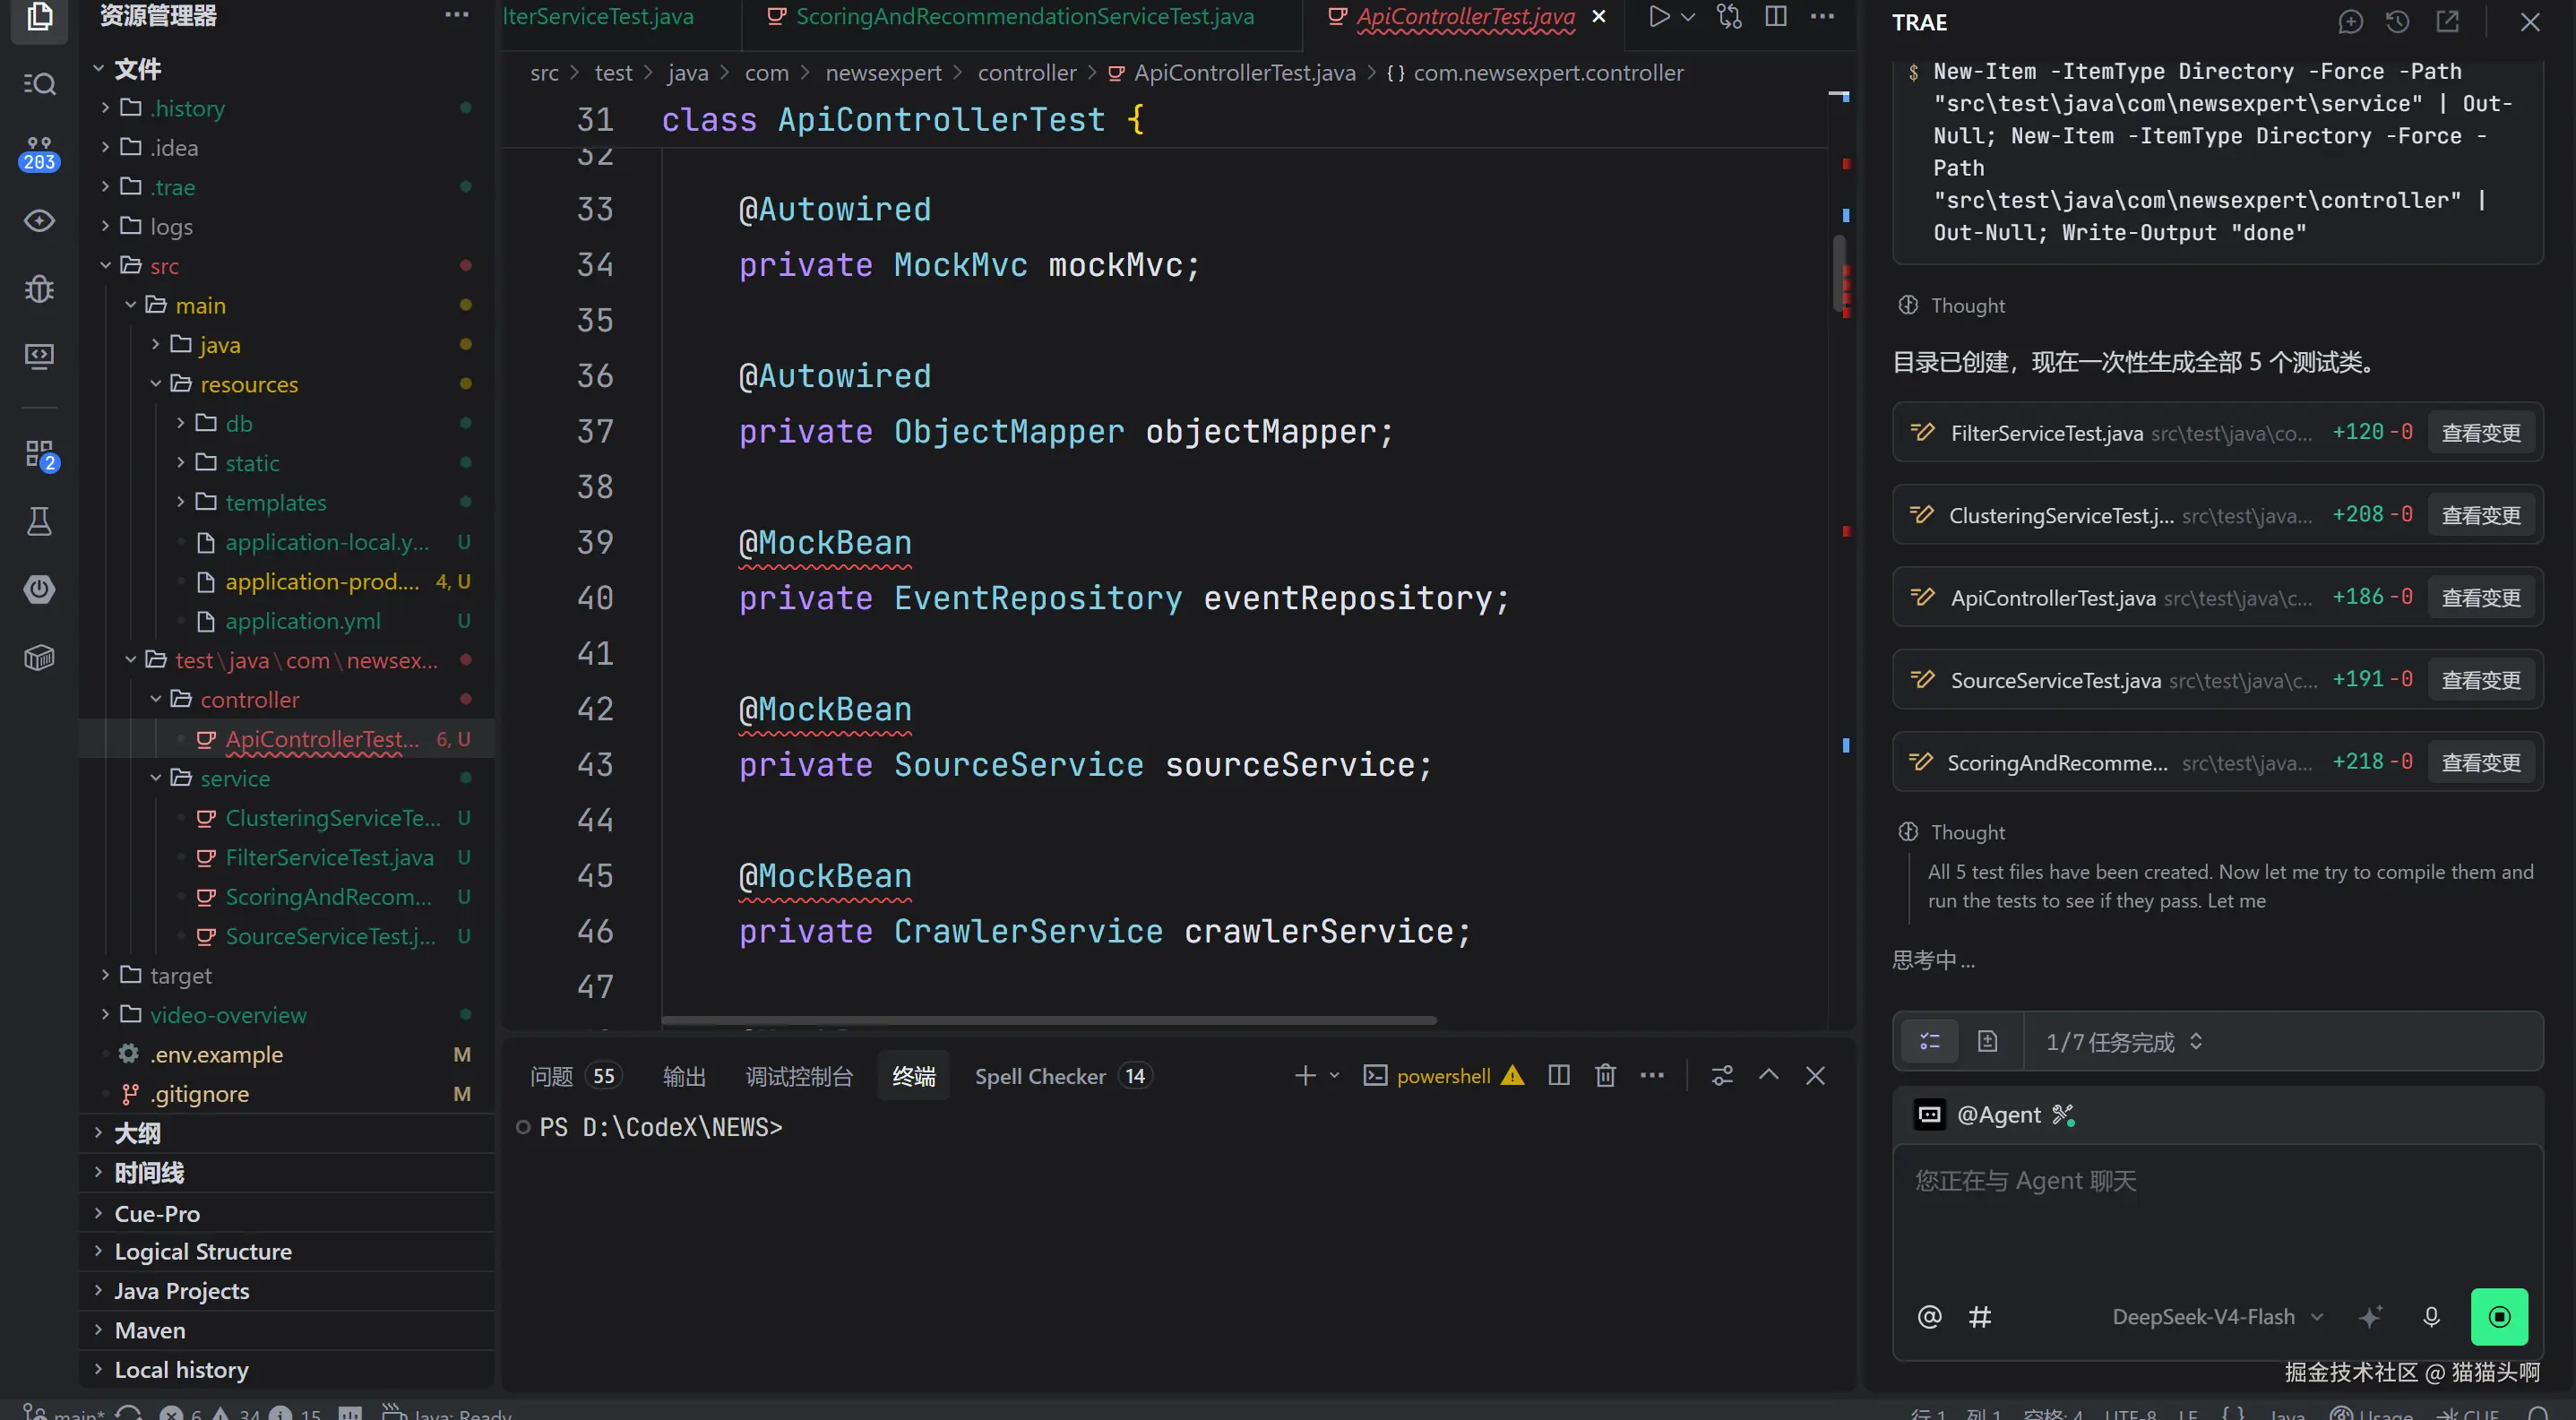The height and width of the screenshot is (1420, 2576).
Task: Open new terminal profile dropdown arrow
Action: point(1334,1075)
